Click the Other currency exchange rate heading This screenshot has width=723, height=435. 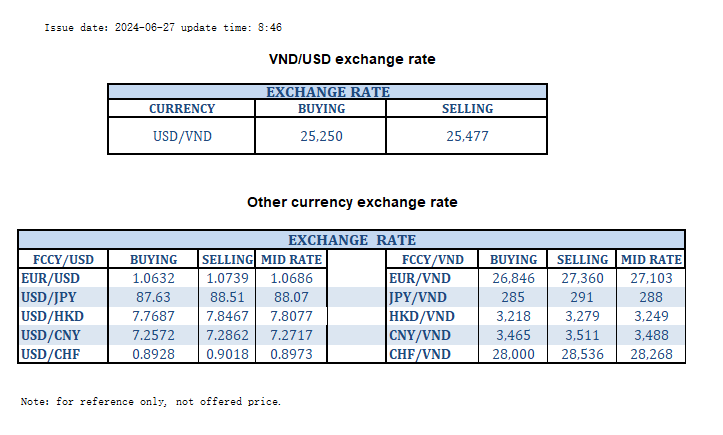(352, 202)
